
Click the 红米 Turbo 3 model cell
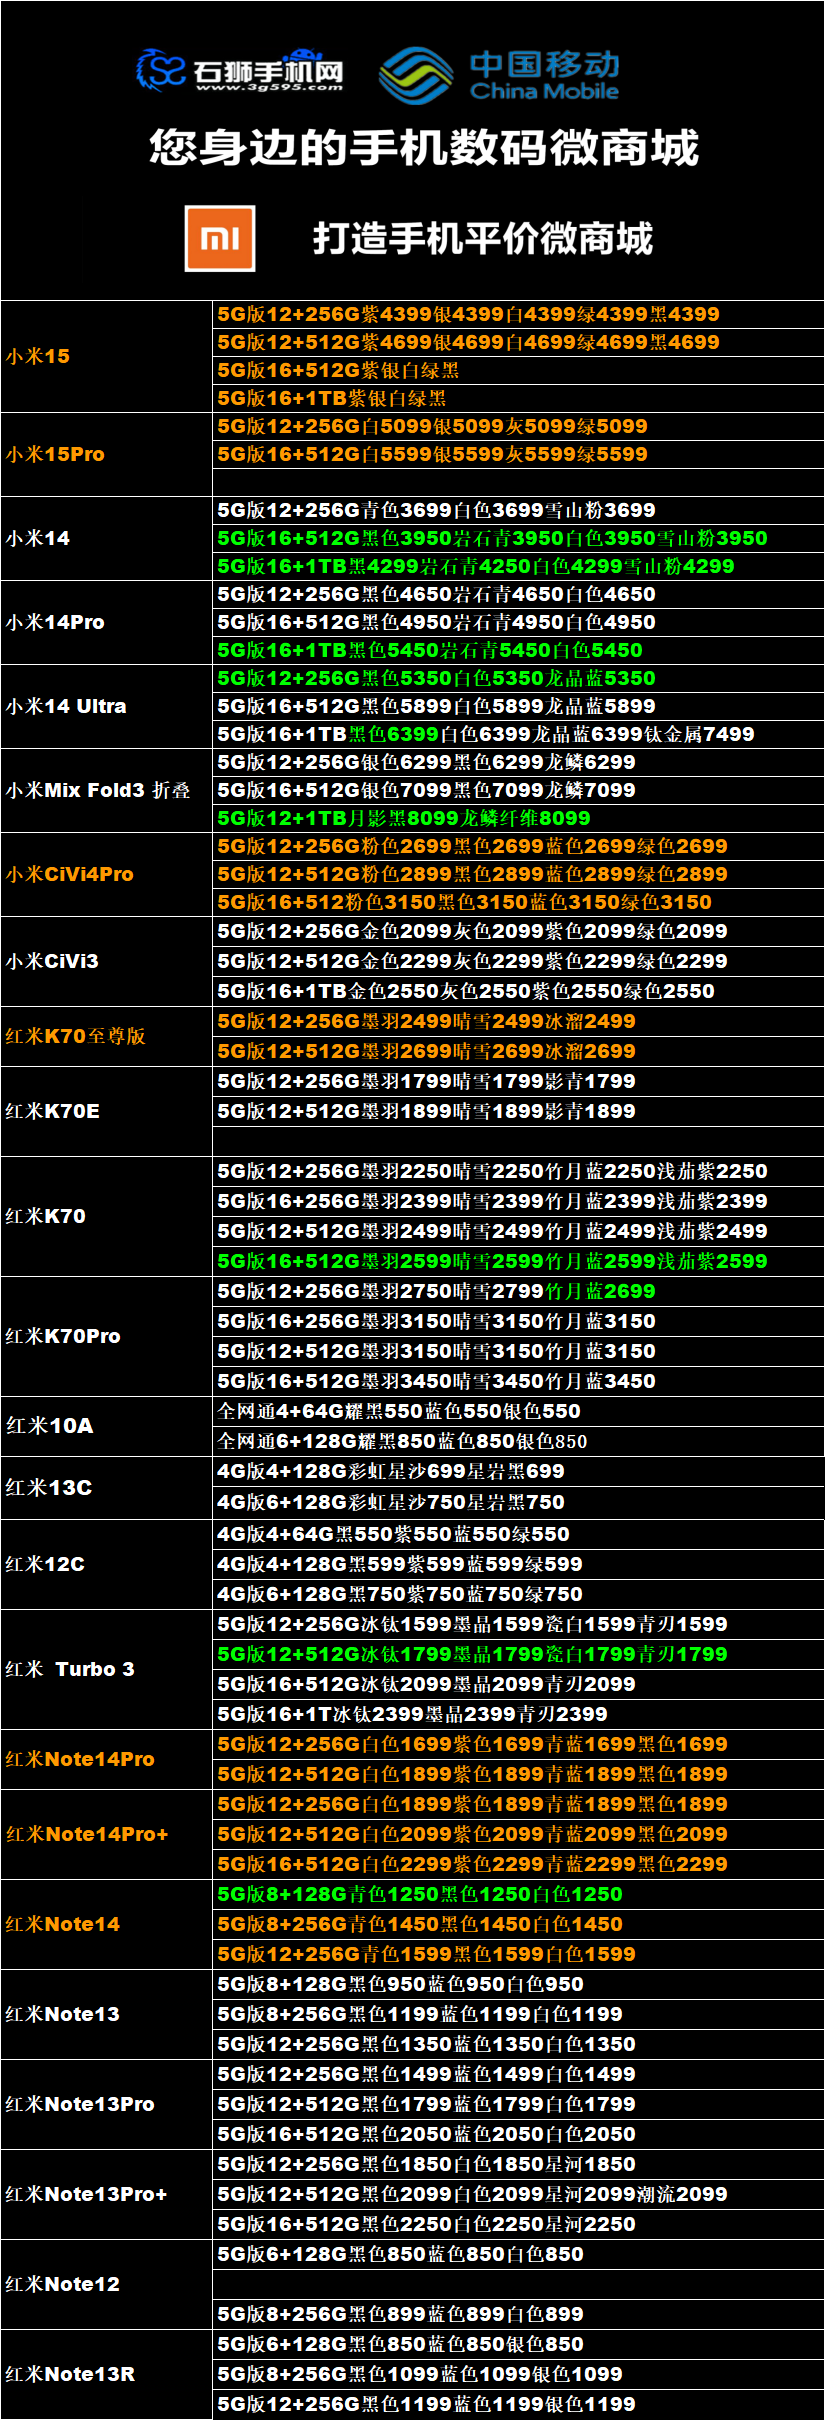coord(106,1669)
